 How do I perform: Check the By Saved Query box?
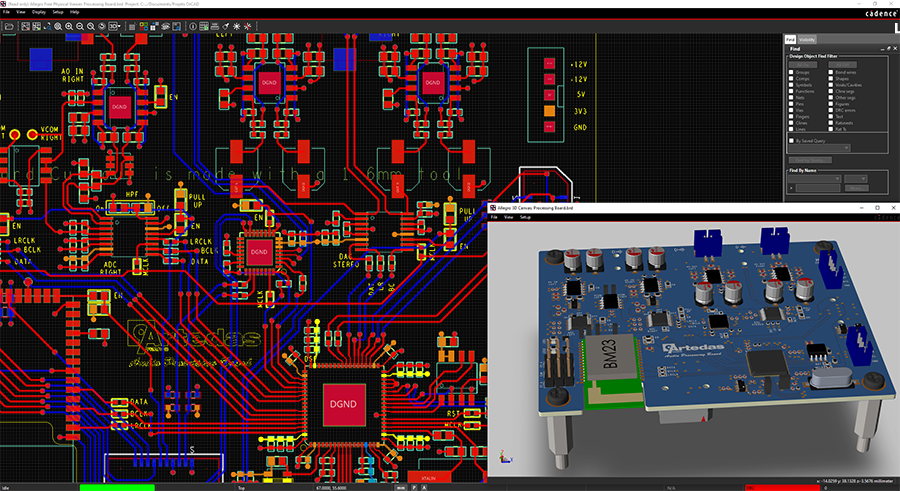[x=792, y=141]
